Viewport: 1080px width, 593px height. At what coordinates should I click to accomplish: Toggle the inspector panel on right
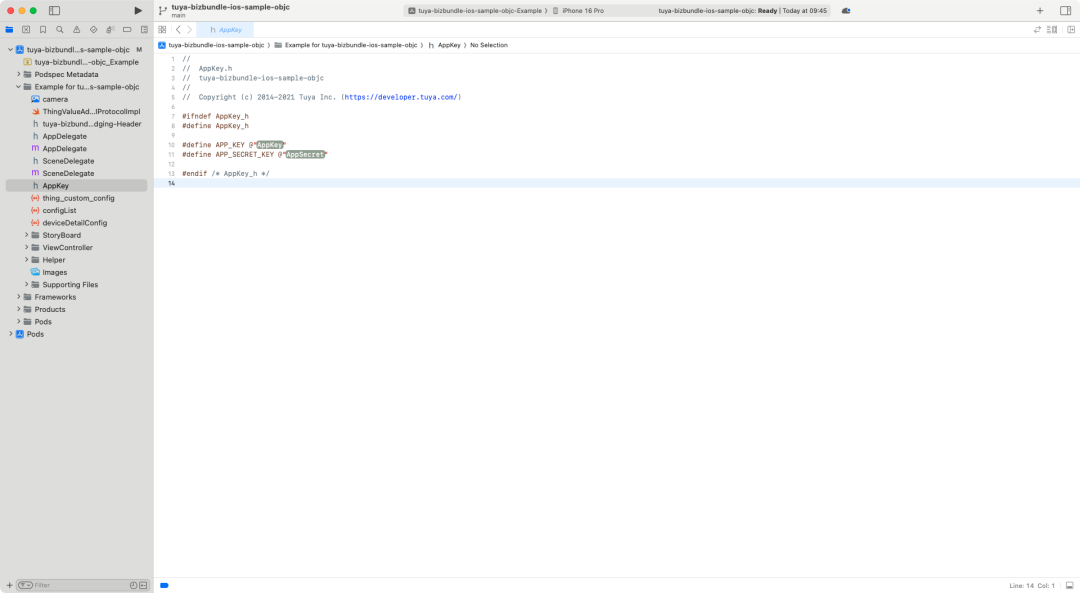[x=1066, y=10]
